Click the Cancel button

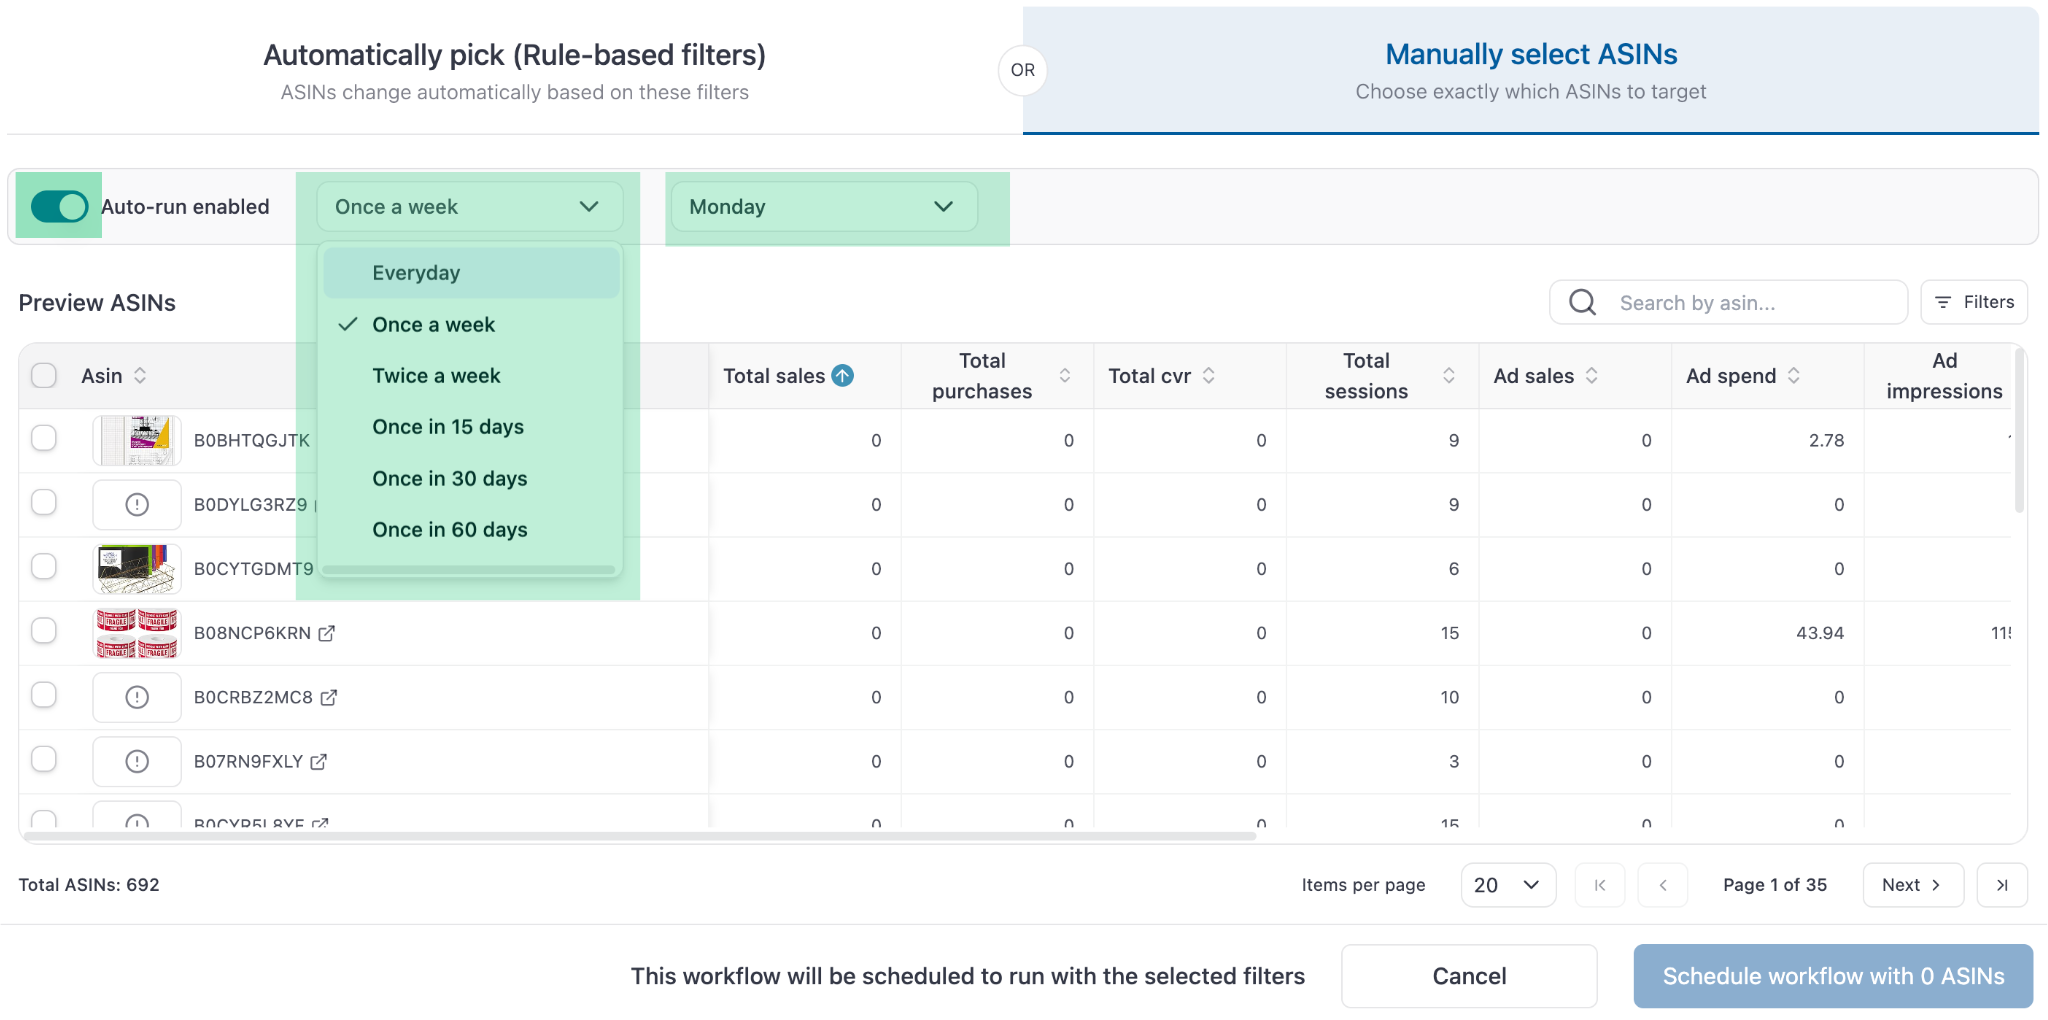pos(1468,976)
